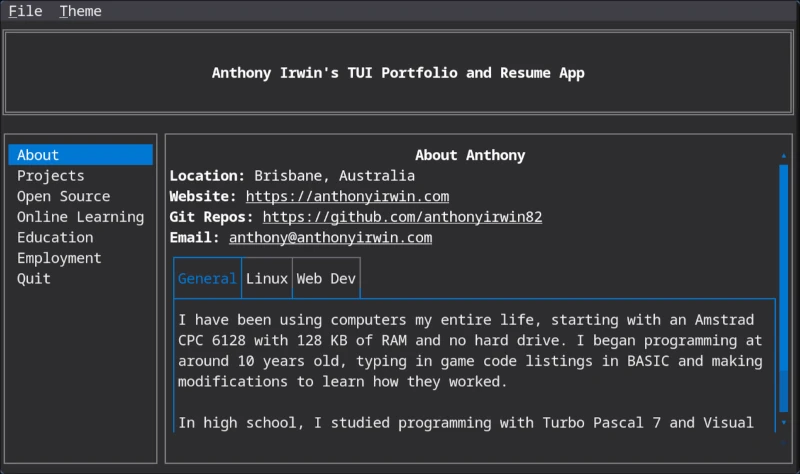The width and height of the screenshot is (800, 474).
Task: Open the File menu
Action: point(25,11)
